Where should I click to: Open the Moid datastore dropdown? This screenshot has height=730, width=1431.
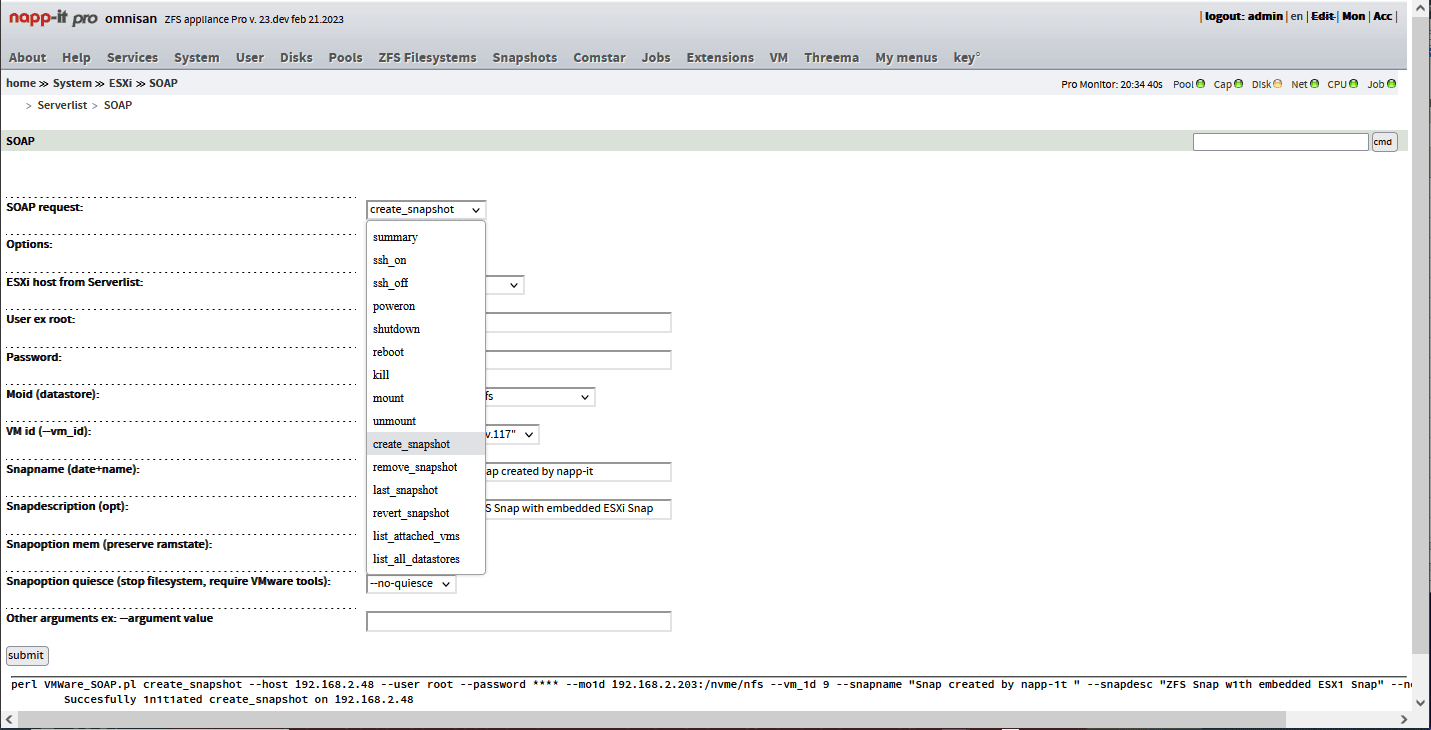(x=540, y=397)
